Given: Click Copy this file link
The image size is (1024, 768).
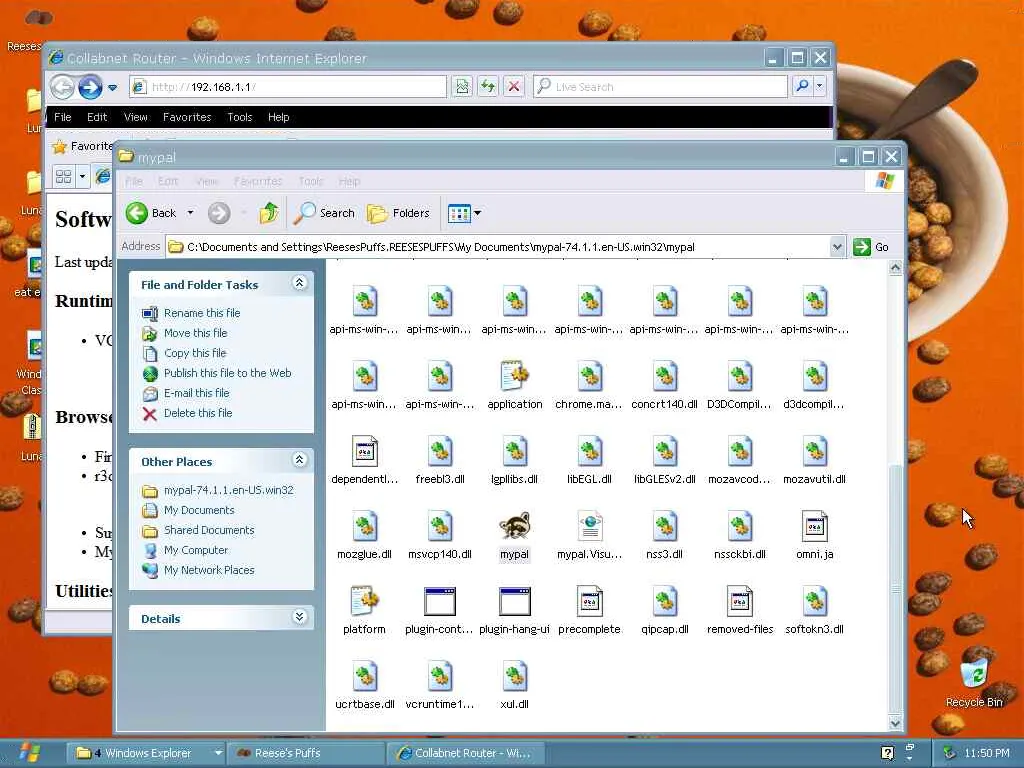Looking at the screenshot, I should pyautogui.click(x=195, y=353).
